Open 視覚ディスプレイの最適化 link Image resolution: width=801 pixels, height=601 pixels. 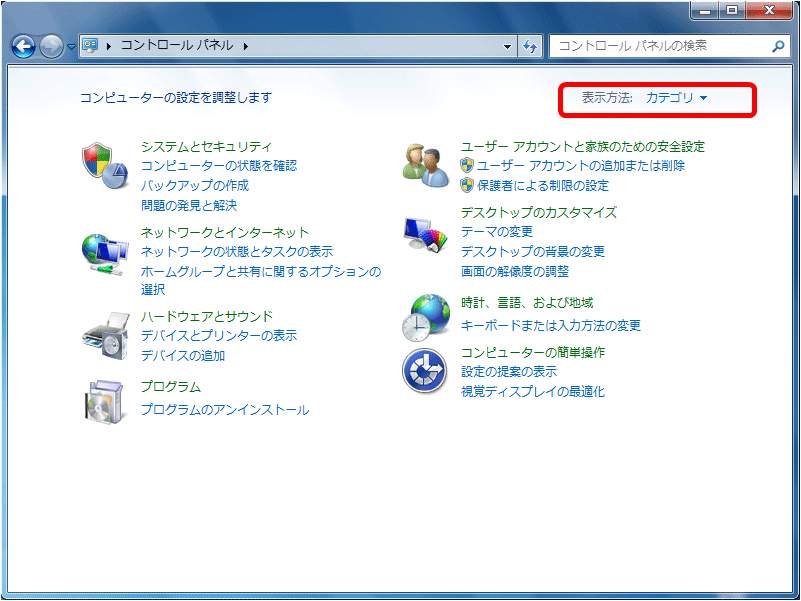(533, 391)
